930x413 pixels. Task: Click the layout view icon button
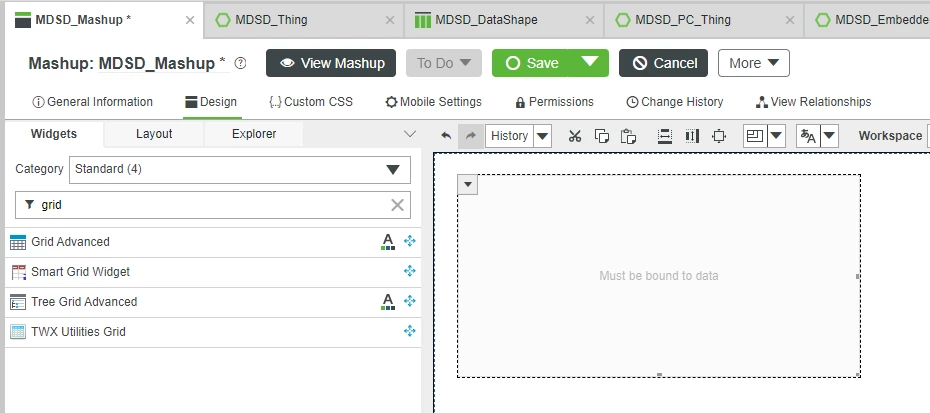755,136
